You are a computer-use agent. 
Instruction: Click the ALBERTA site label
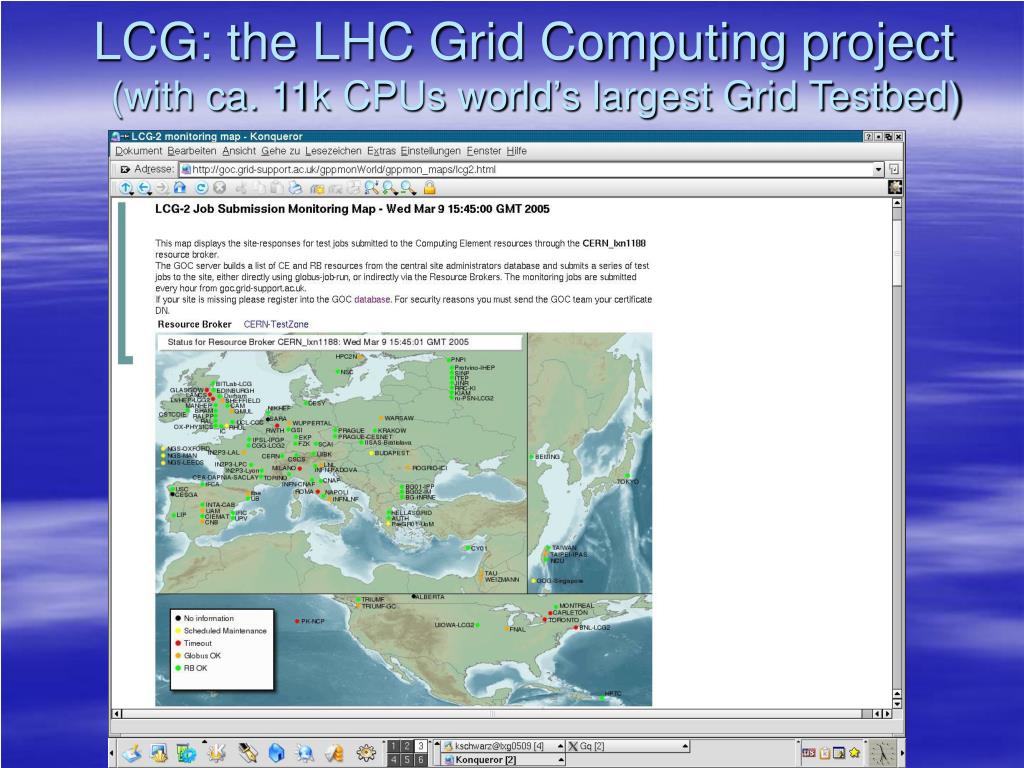[430, 596]
